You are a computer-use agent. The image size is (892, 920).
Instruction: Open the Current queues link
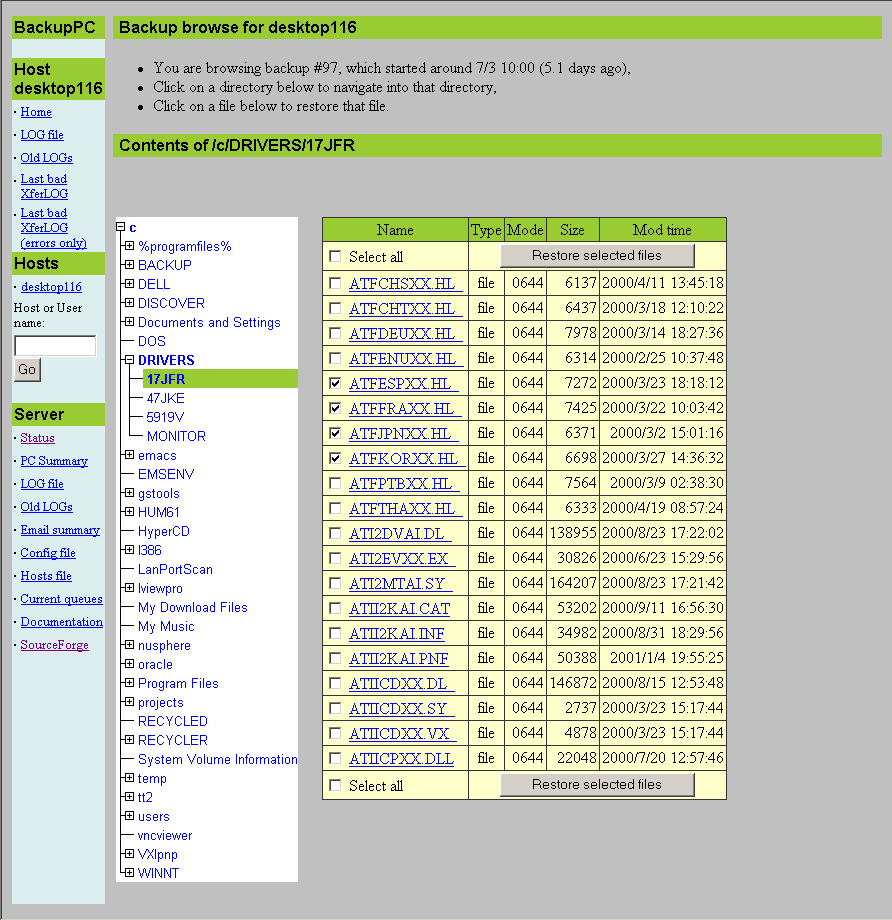tap(61, 599)
